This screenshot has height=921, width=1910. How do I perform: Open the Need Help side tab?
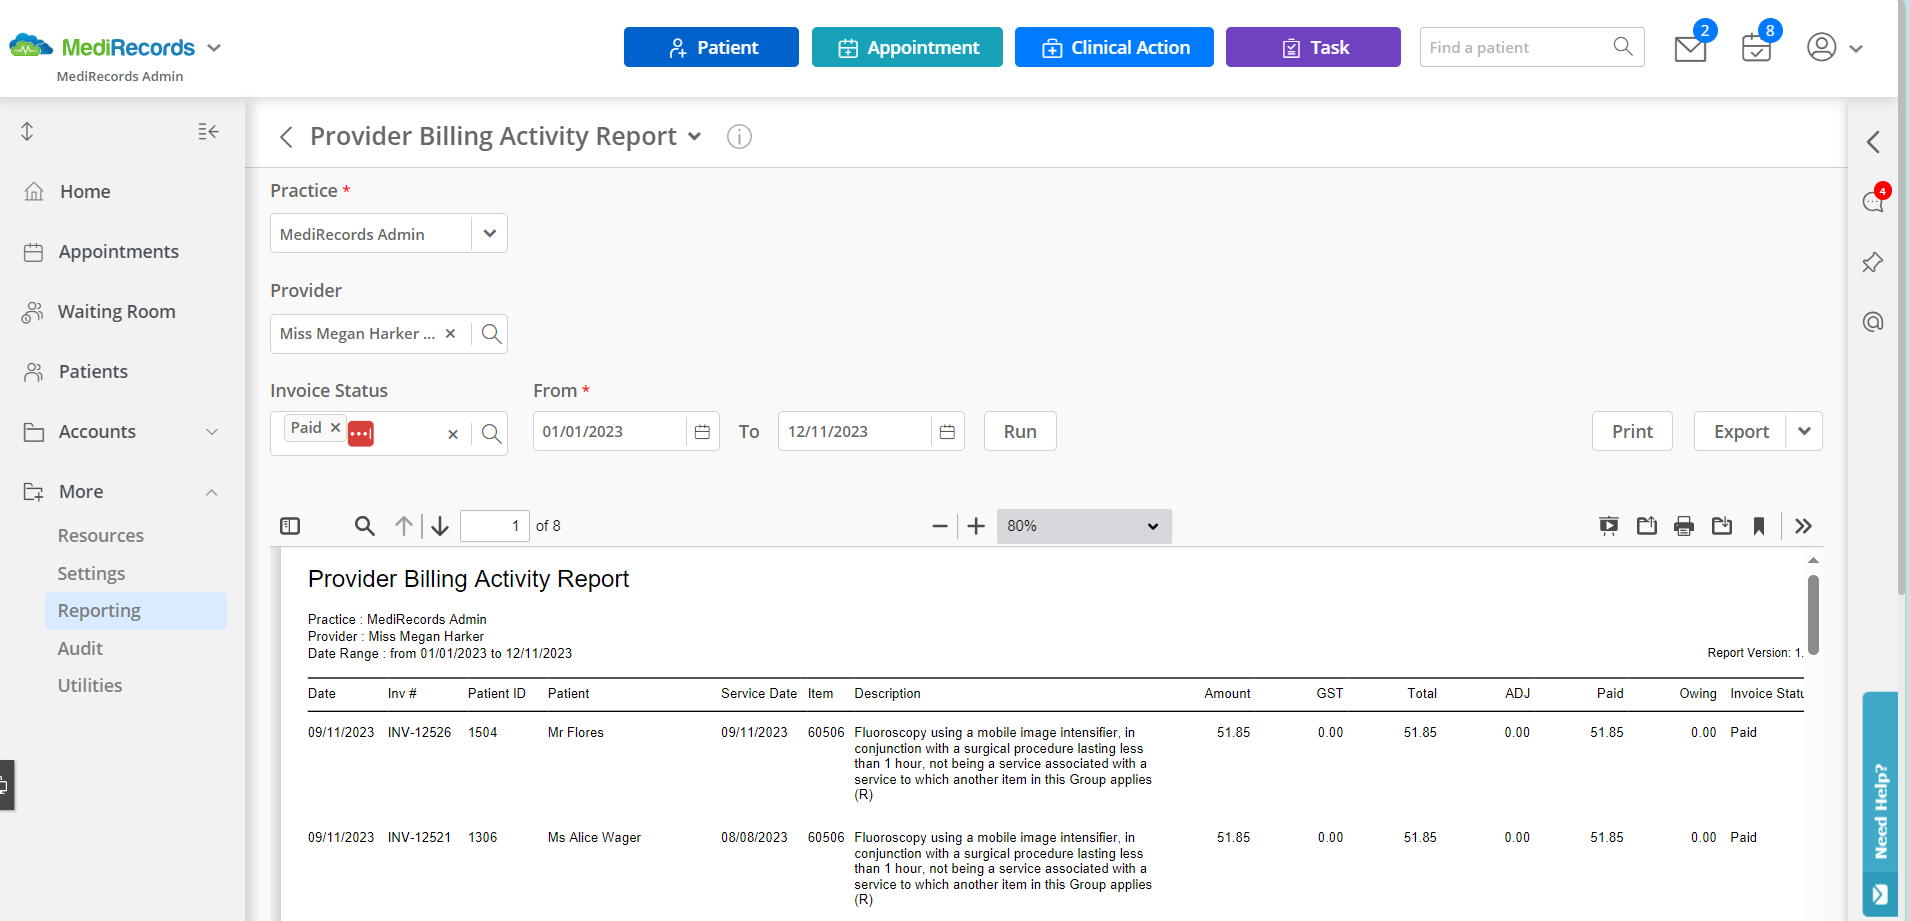coord(1880,804)
